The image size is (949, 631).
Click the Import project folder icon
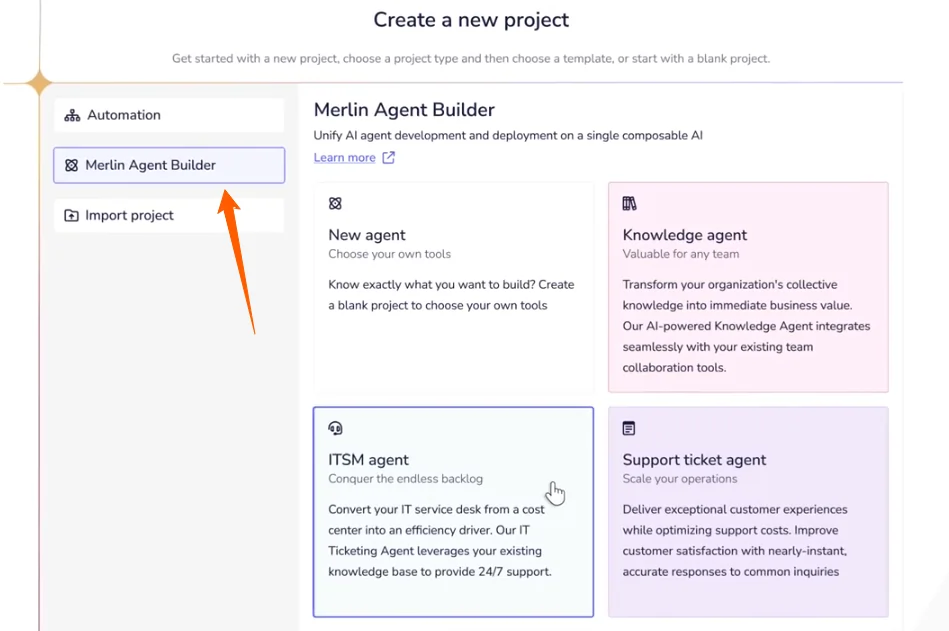pos(72,216)
